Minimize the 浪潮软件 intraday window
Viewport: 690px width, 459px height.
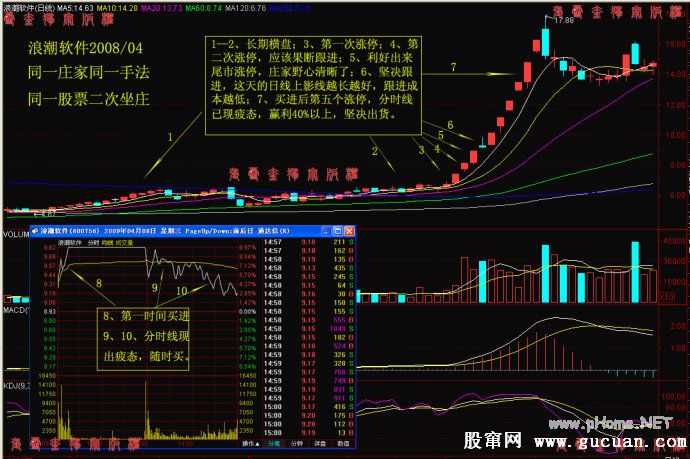tap(326, 231)
